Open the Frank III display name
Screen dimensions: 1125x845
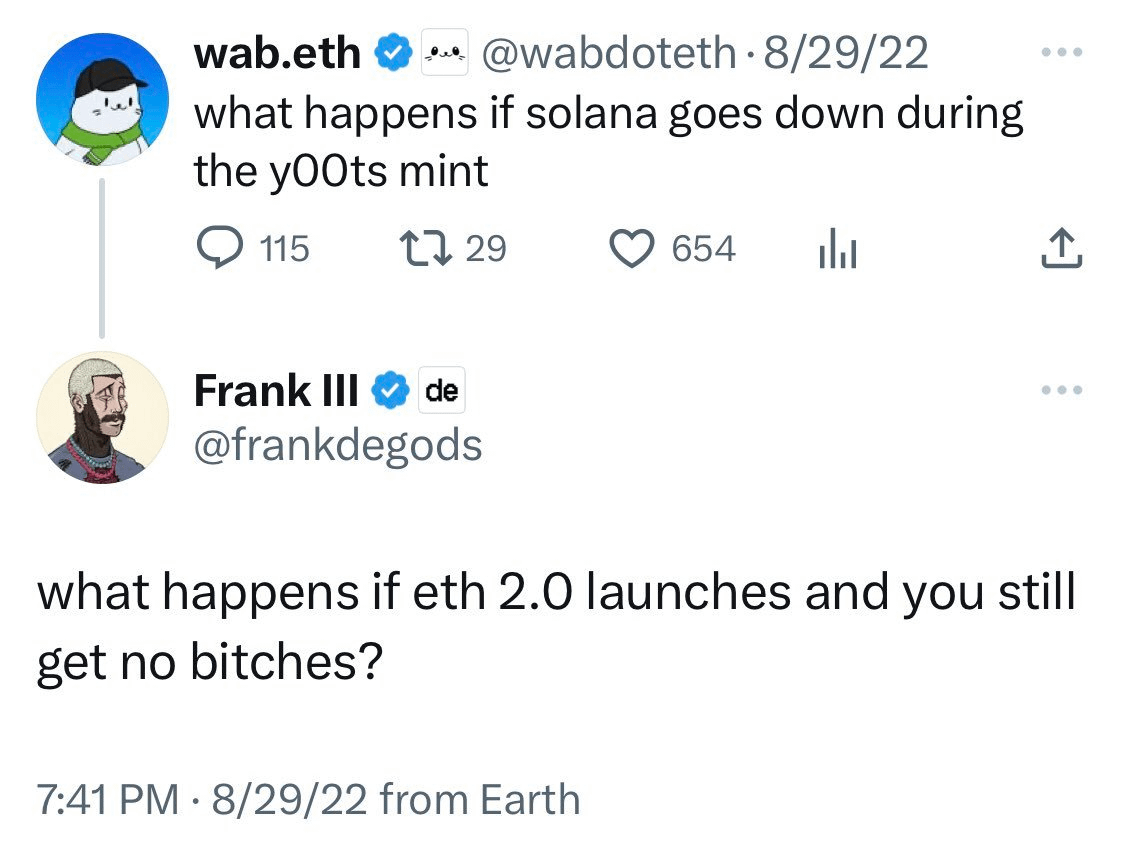(276, 390)
